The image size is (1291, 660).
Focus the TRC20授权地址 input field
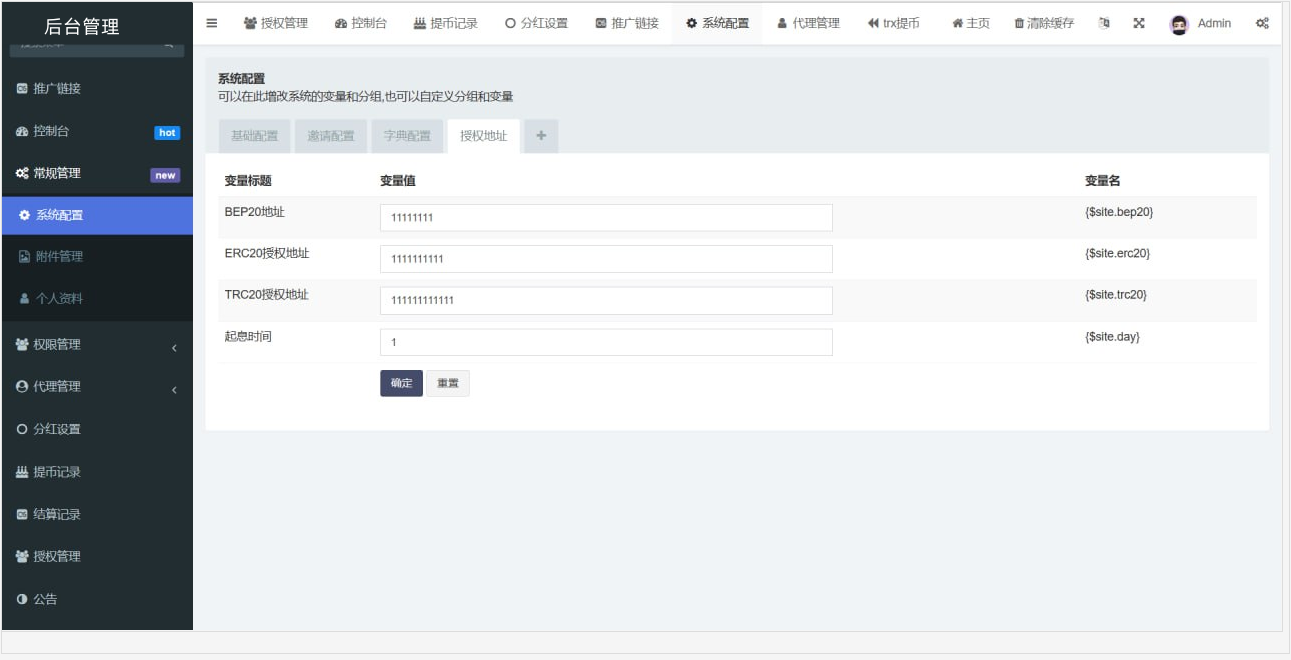click(606, 300)
